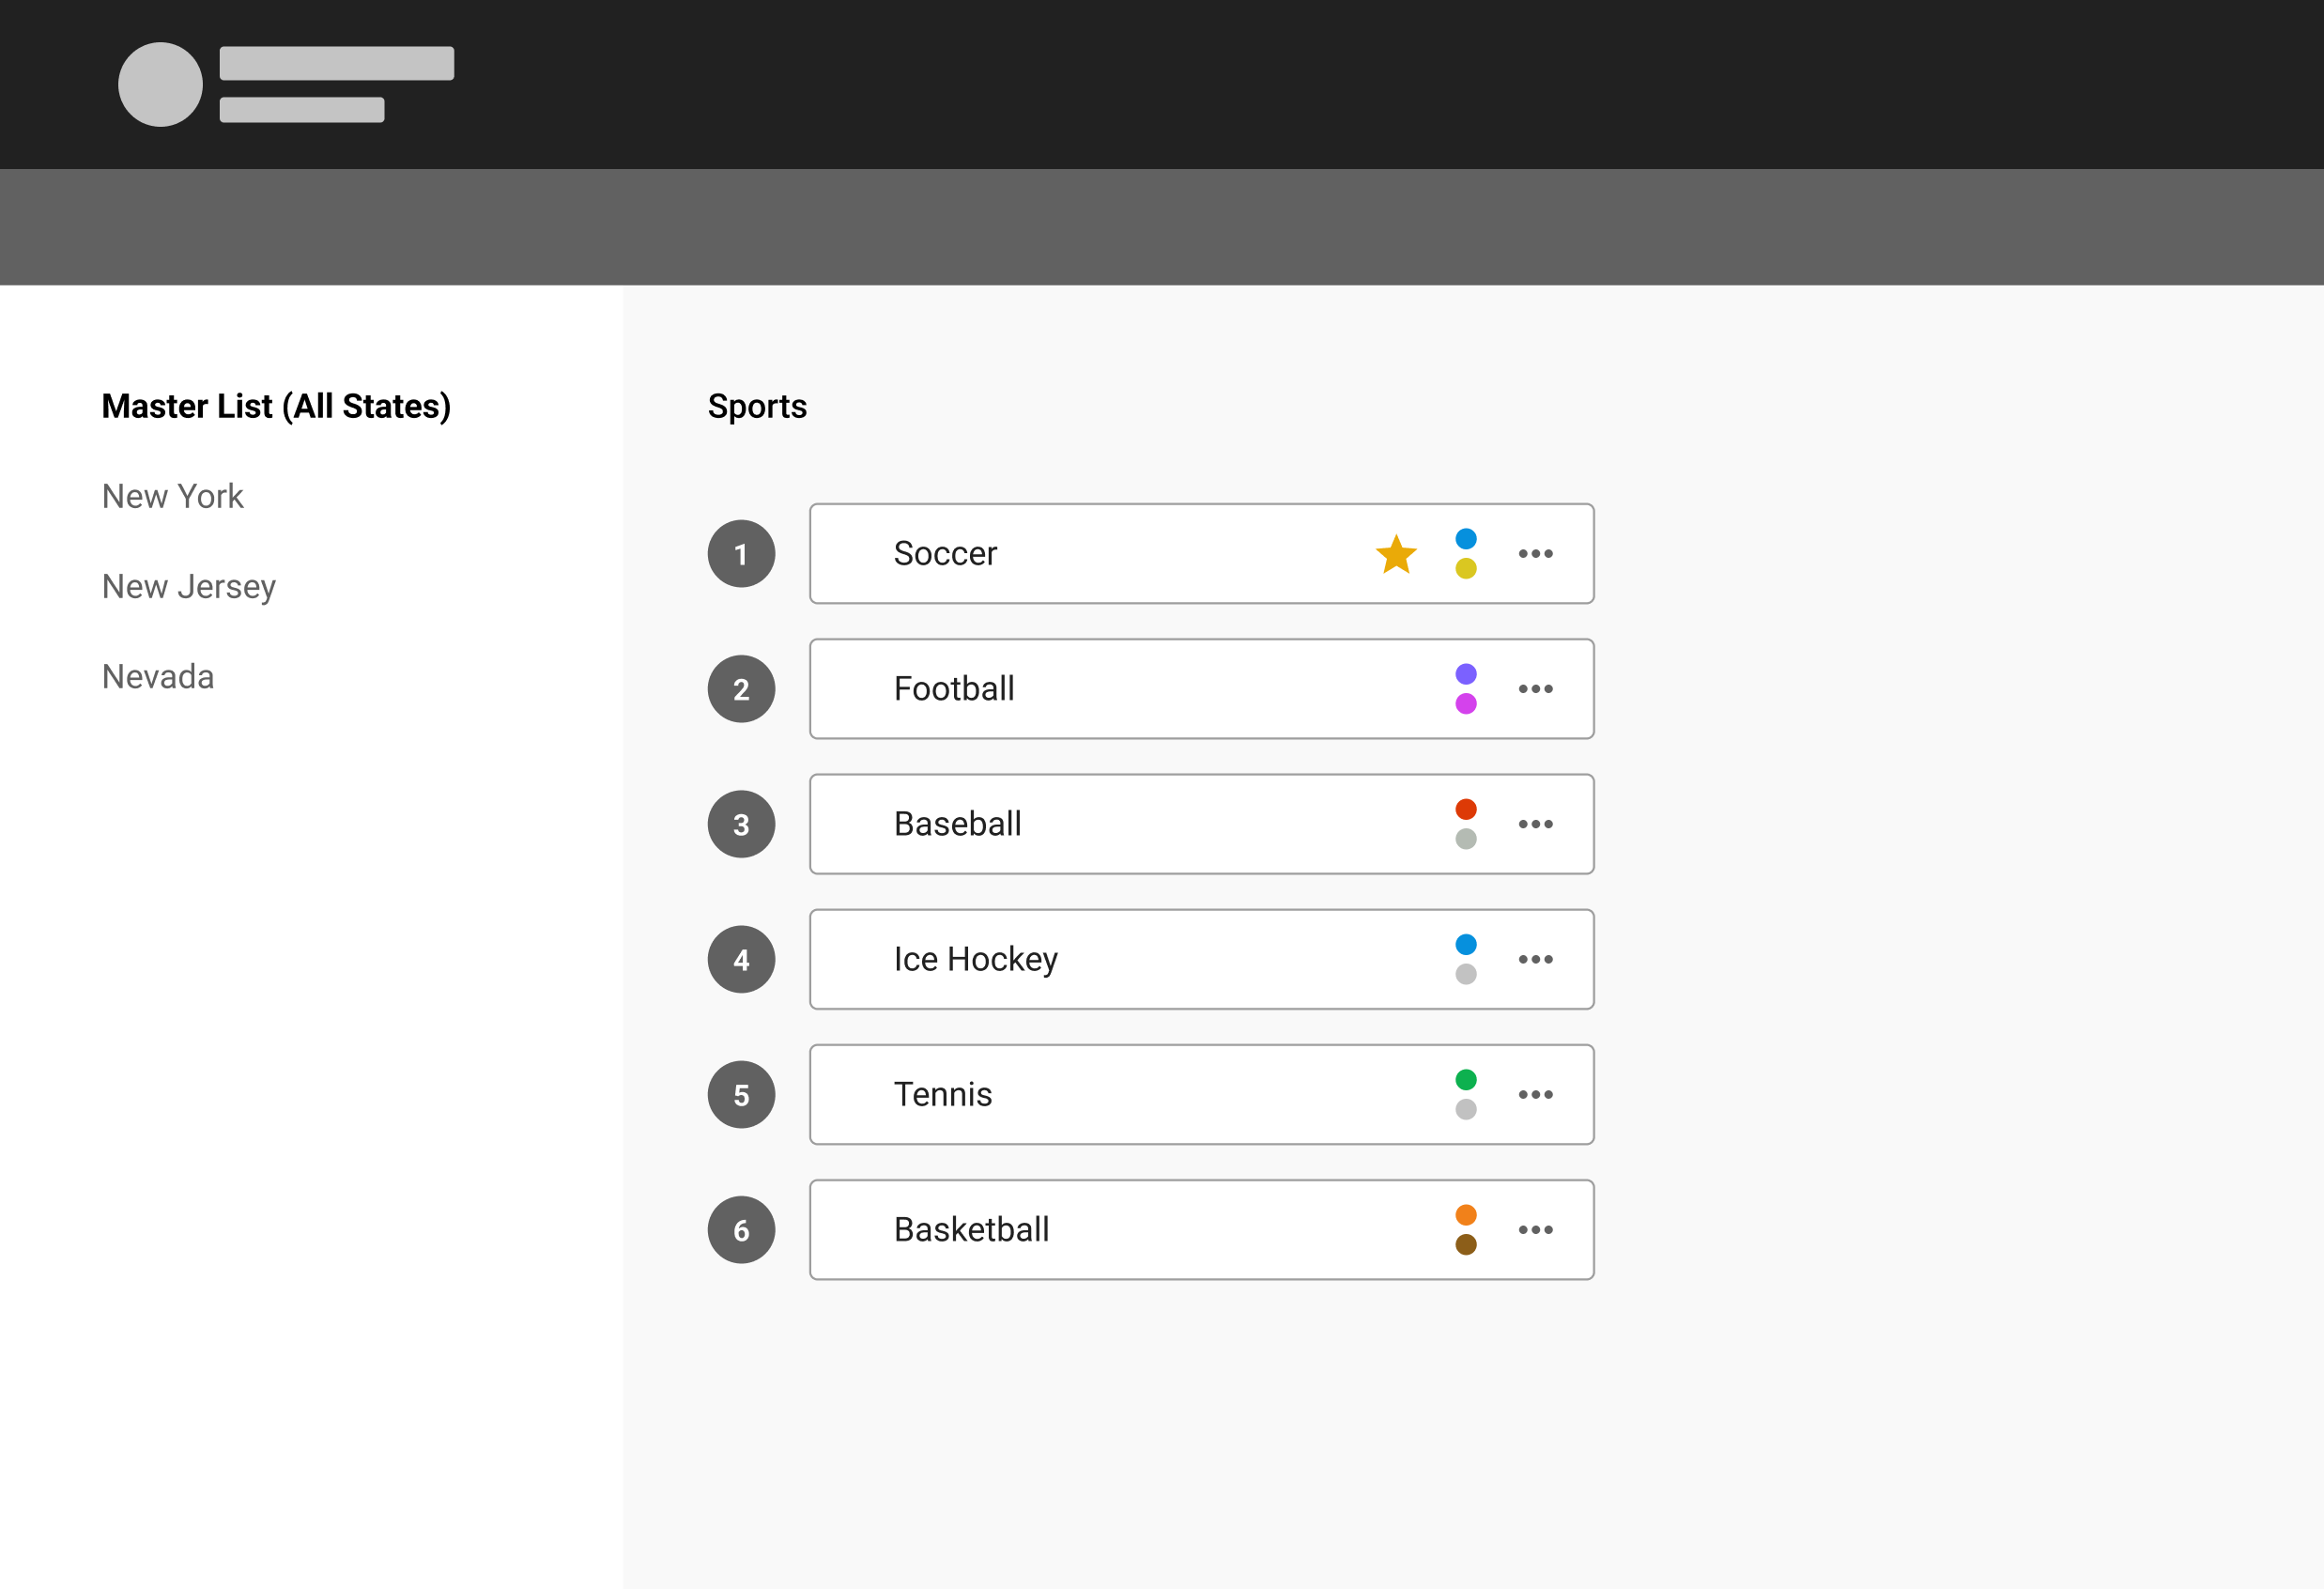Open the three-dot menu for Ice Hockey
The width and height of the screenshot is (2324, 1589).
[1535, 959]
